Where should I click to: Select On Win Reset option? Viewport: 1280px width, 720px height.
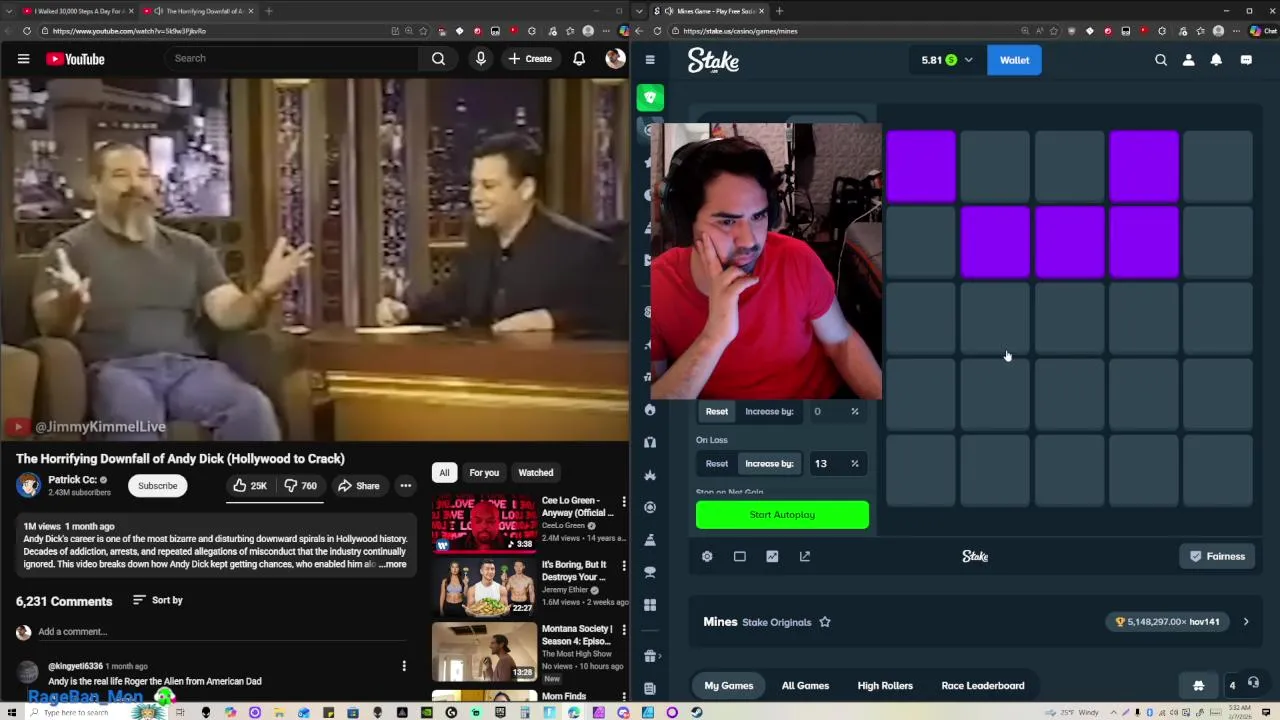[717, 411]
